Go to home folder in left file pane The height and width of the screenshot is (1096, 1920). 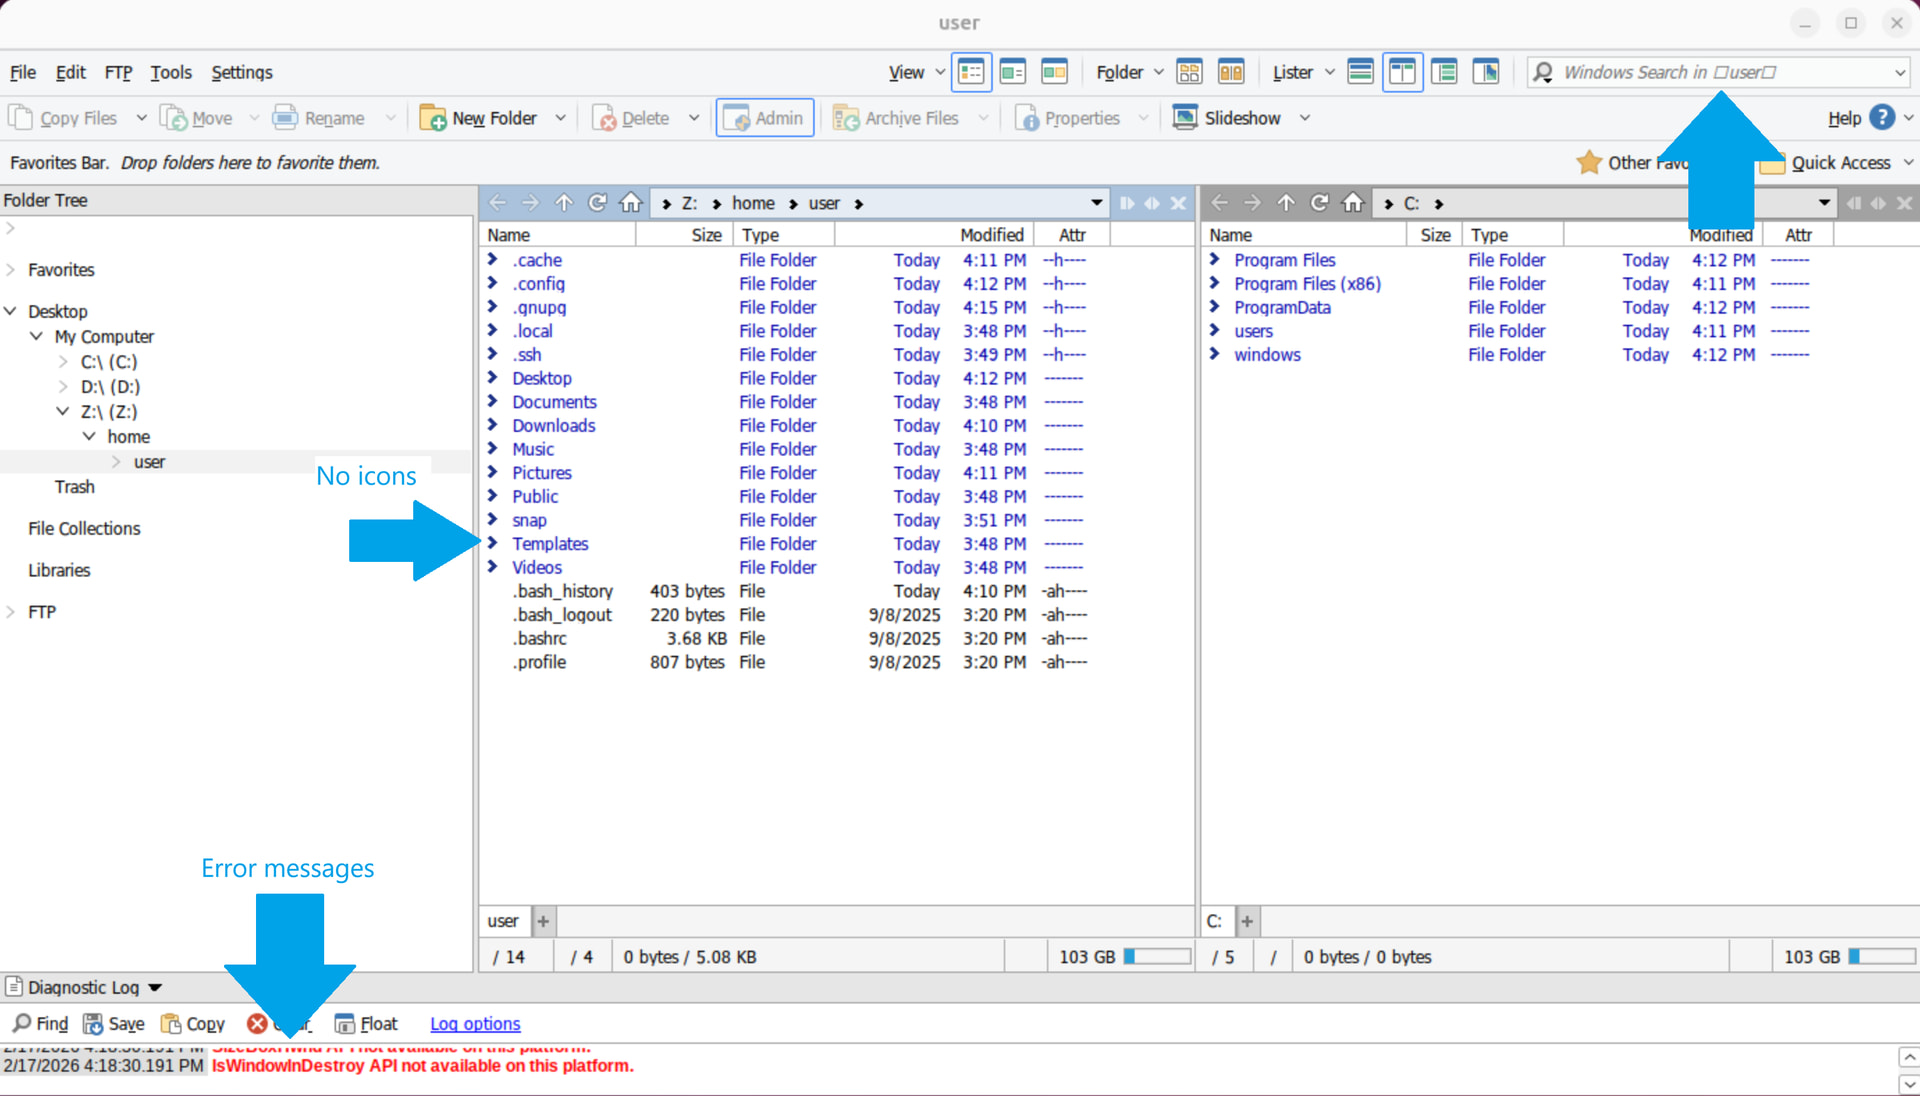click(631, 203)
